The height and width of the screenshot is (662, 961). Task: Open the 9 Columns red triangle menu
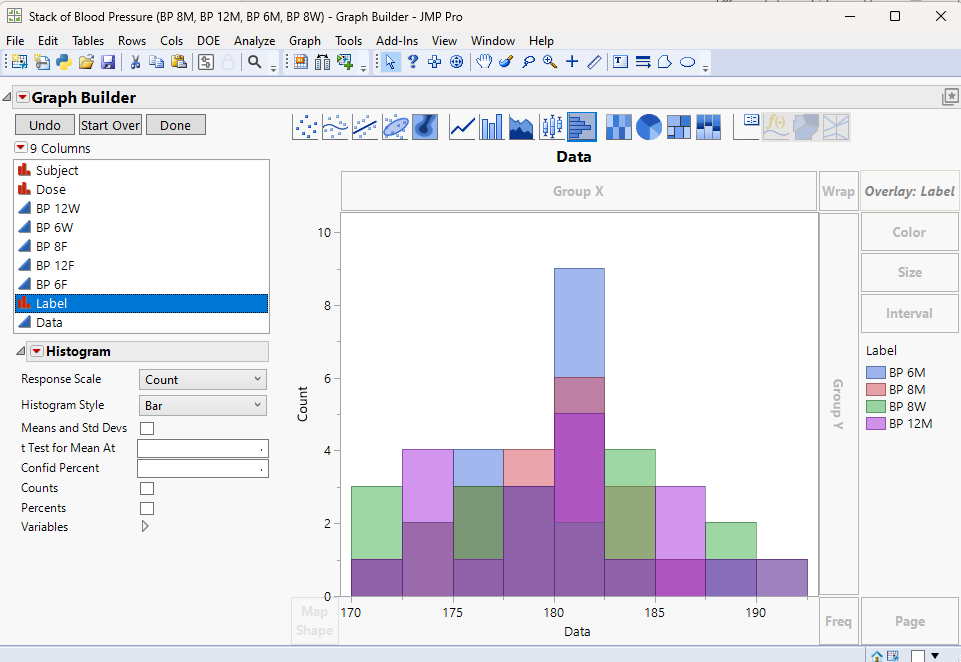coord(21,148)
